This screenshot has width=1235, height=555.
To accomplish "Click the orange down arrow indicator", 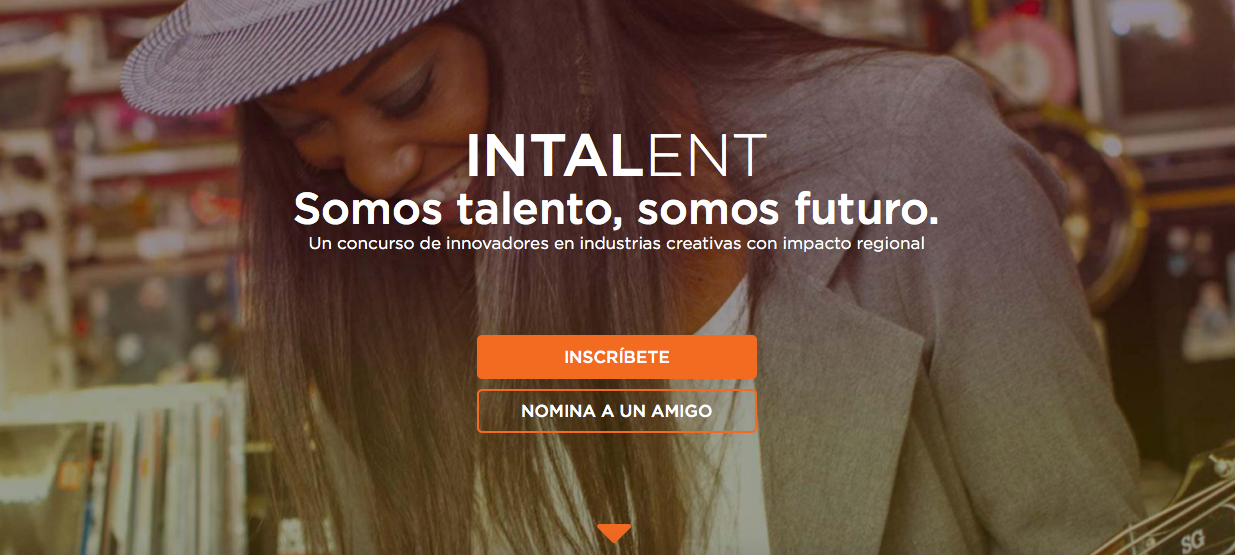I will (614, 533).
